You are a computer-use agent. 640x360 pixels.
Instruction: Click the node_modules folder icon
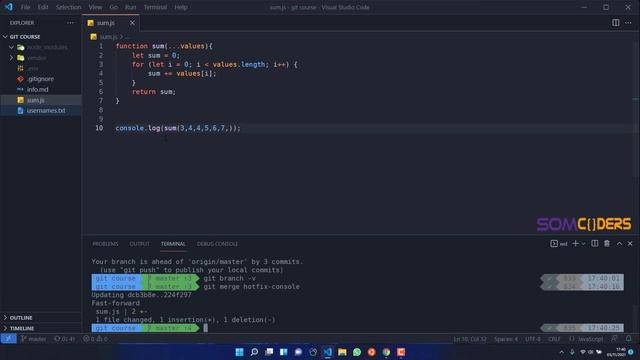coord(20,47)
